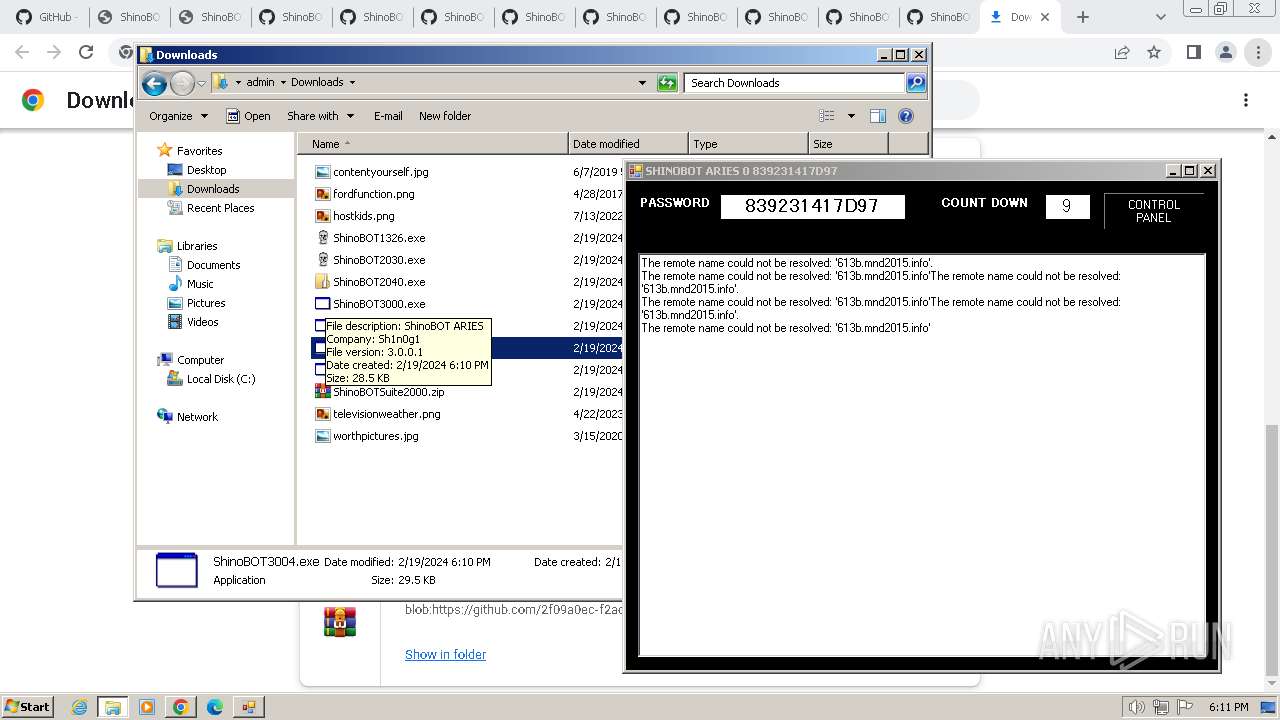This screenshot has width=1280, height=720.
Task: Click the ShinoBOT password field
Action: point(812,206)
